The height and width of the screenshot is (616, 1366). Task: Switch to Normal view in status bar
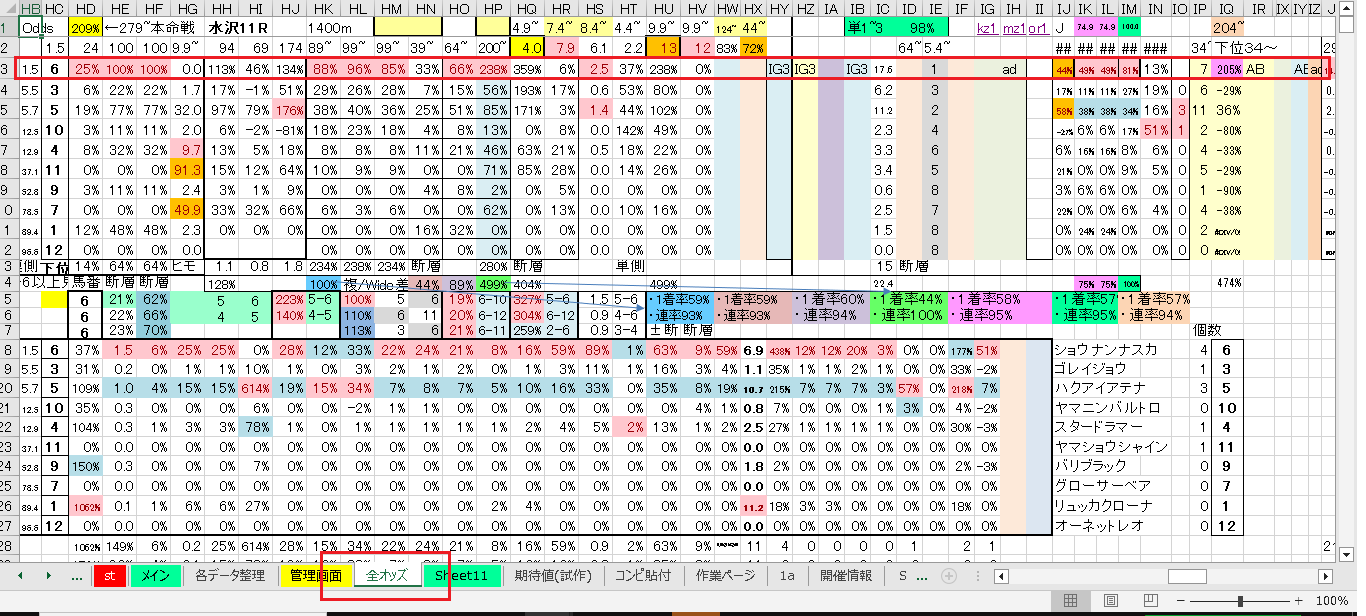[1070, 601]
